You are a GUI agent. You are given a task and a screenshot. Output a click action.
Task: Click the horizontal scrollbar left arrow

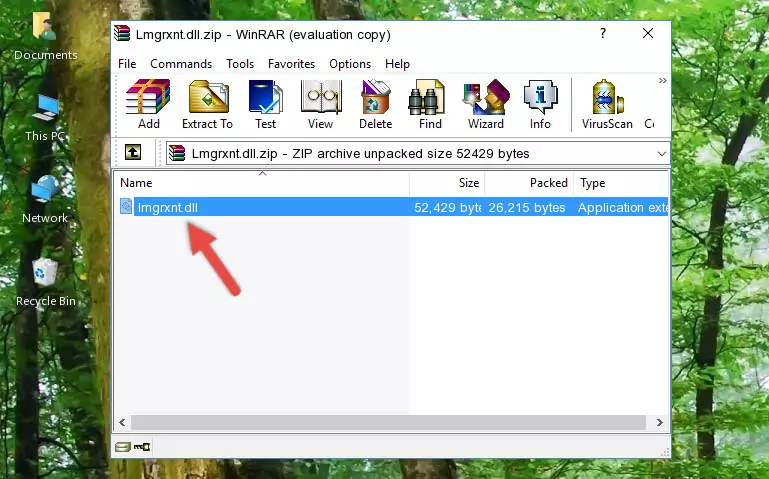[x=122, y=422]
